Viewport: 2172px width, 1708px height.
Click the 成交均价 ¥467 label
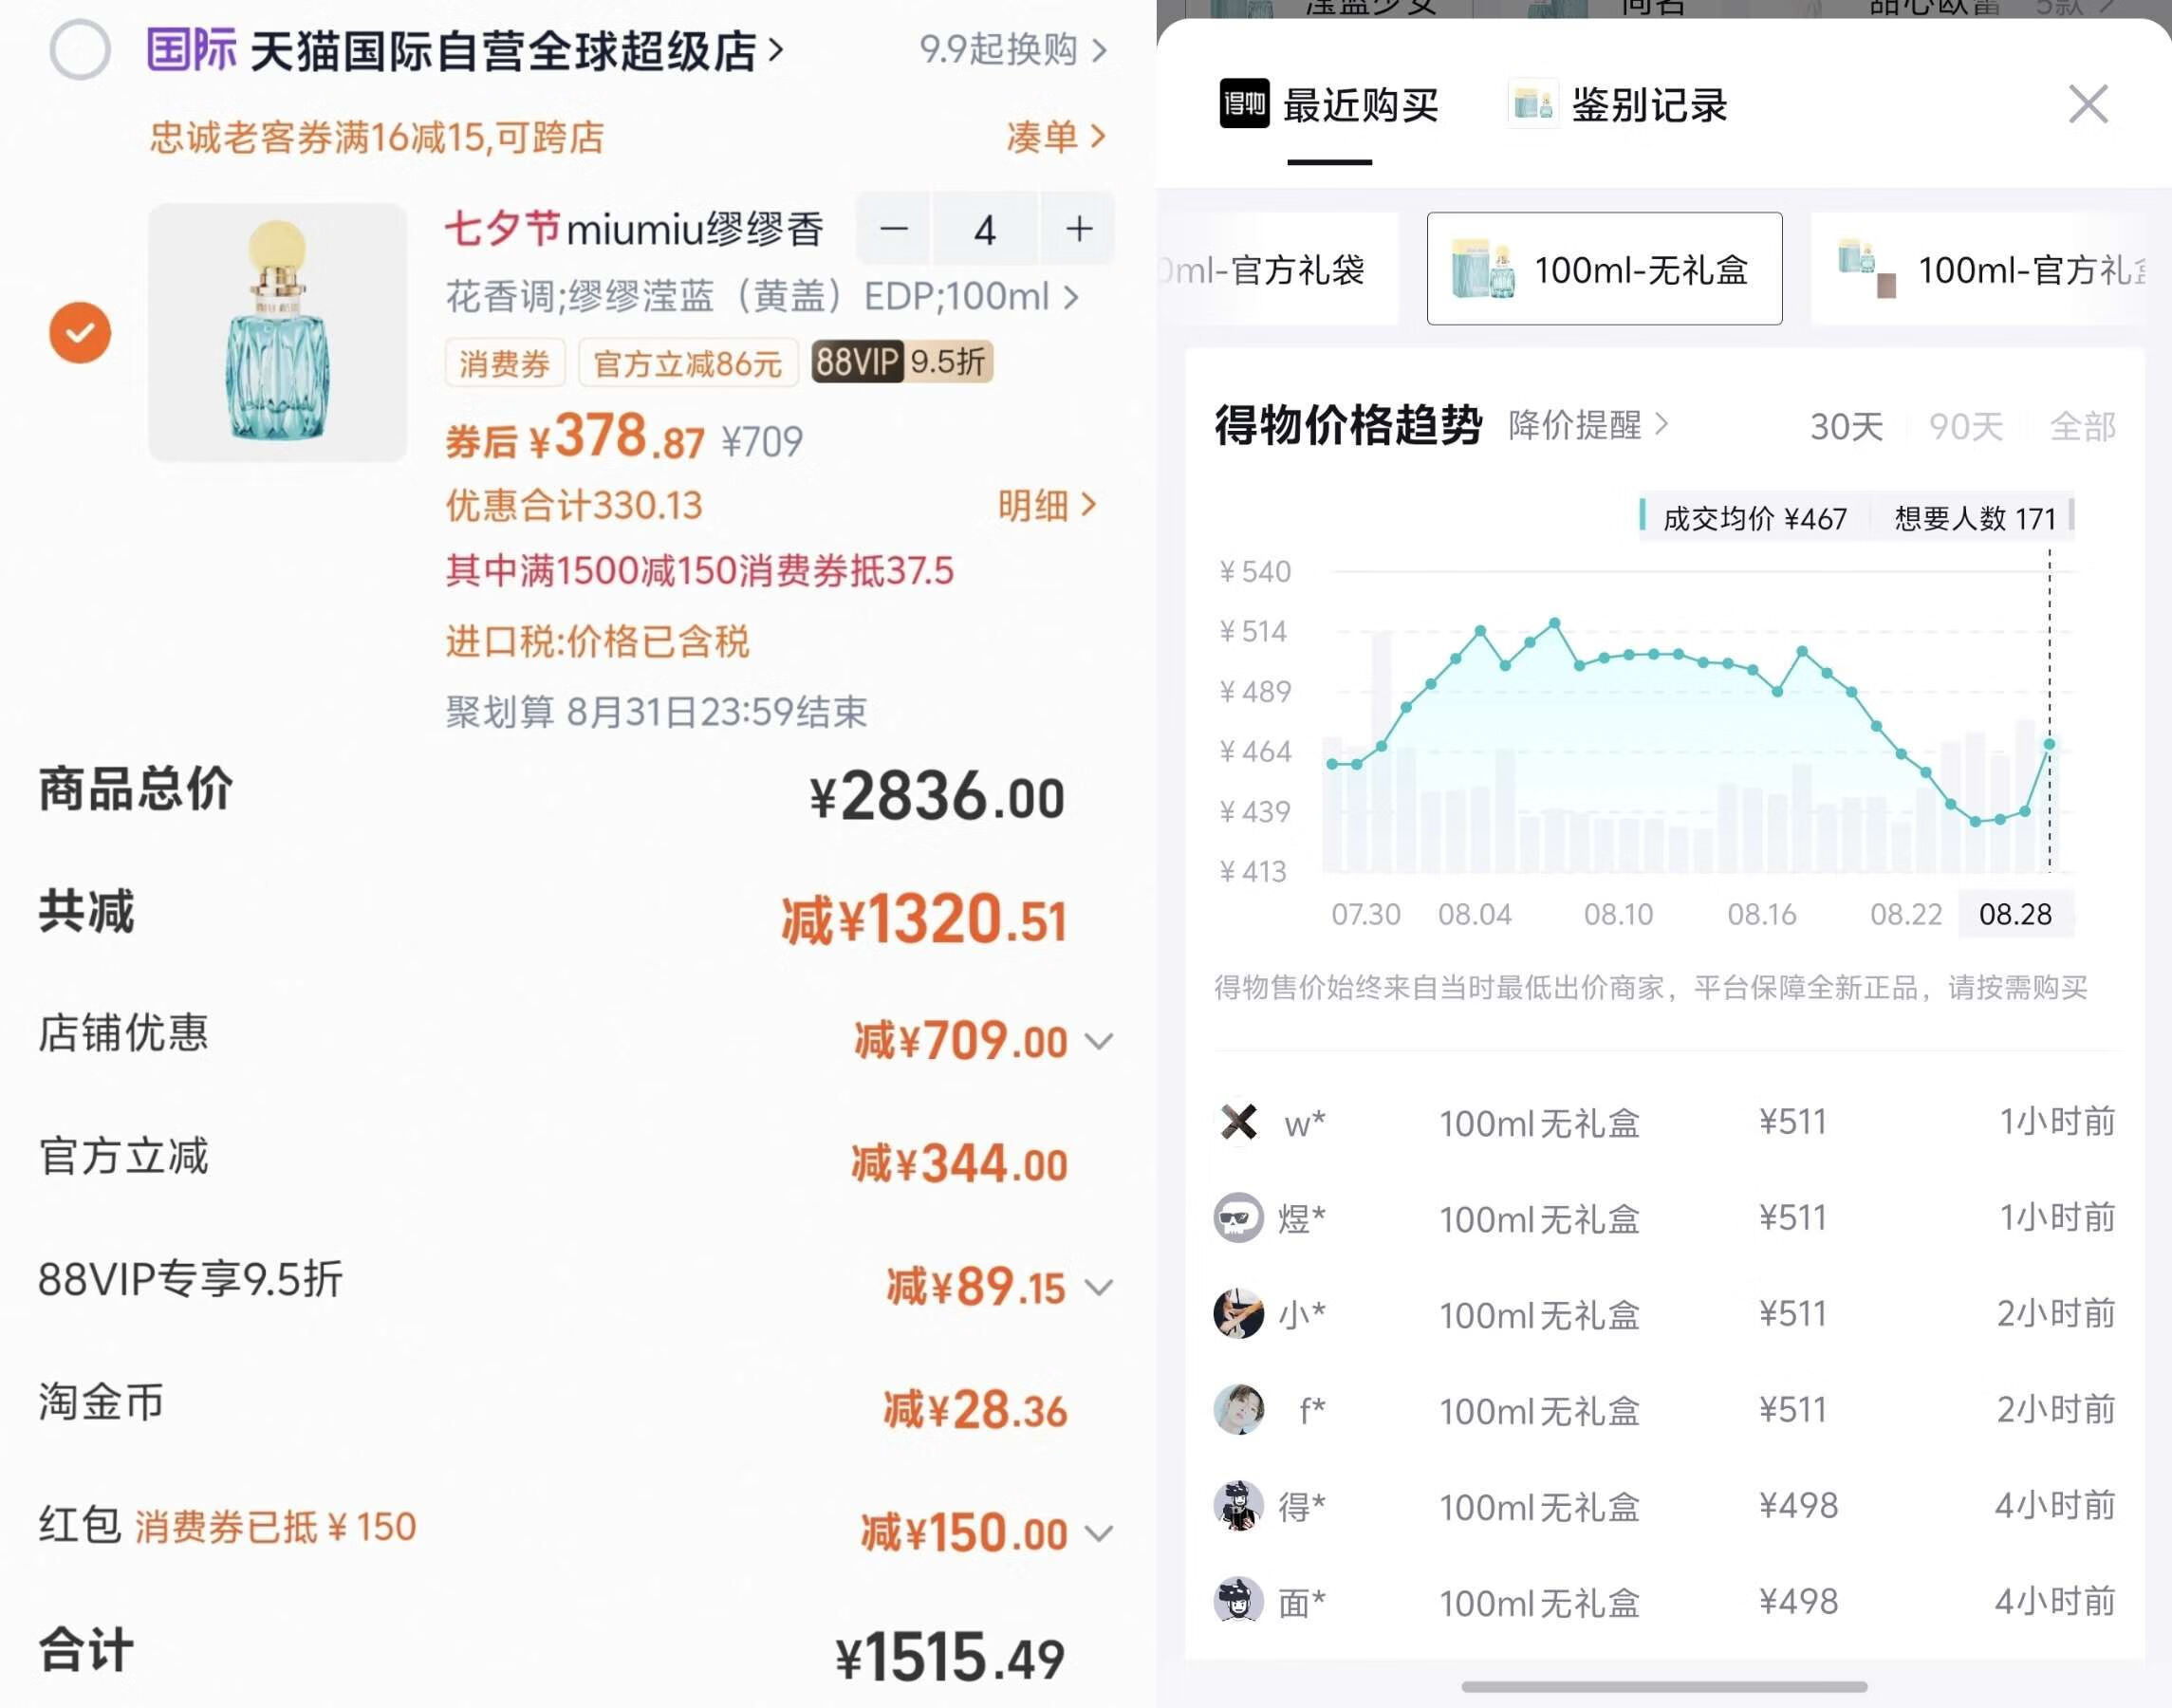click(x=1754, y=518)
